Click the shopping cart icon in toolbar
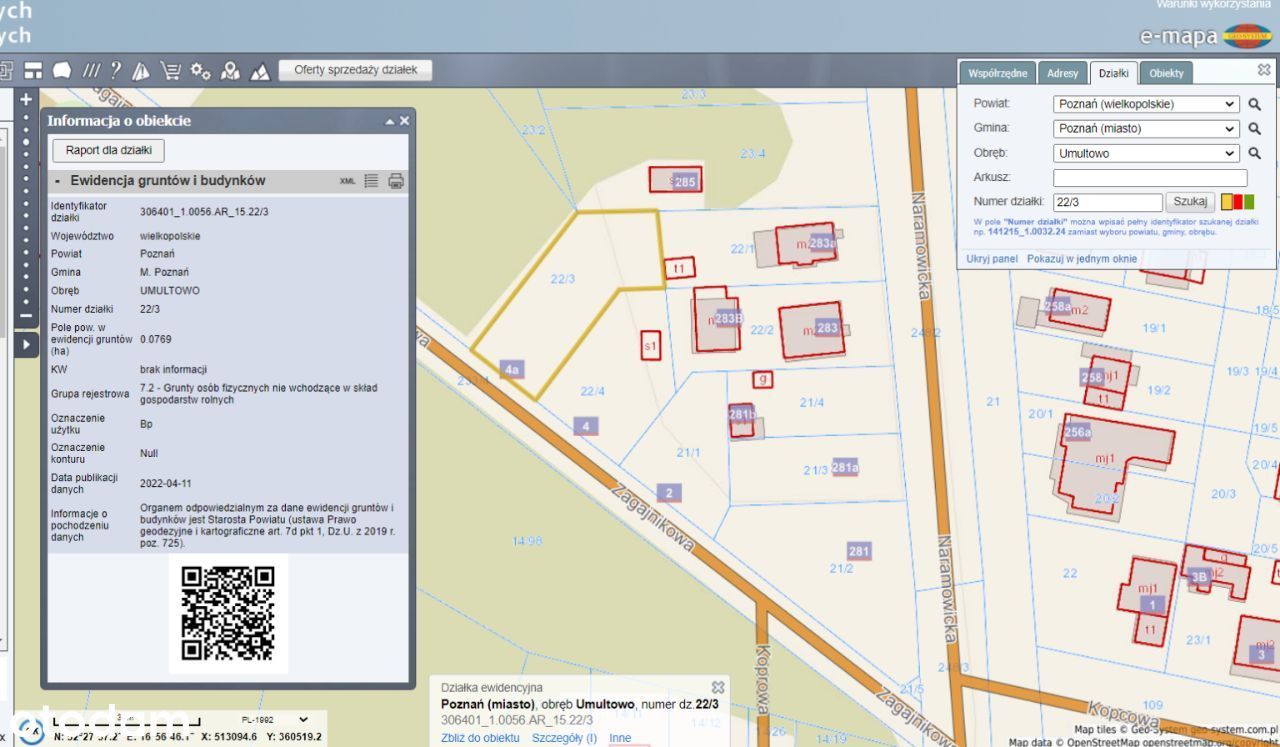Screen dimensions: 1280x747 pyautogui.click(x=171, y=71)
